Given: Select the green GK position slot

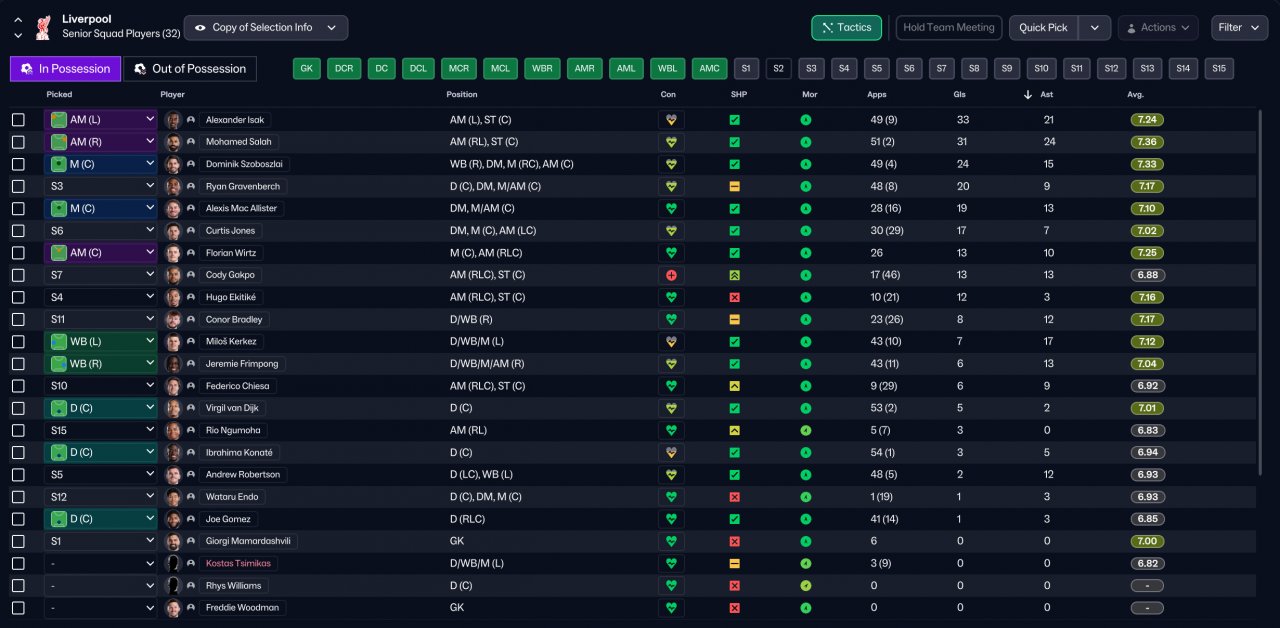Looking at the screenshot, I should pos(307,69).
